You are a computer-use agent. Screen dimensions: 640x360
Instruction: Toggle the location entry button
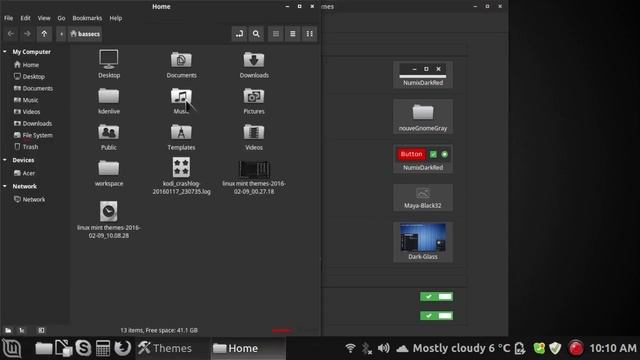tap(239, 34)
